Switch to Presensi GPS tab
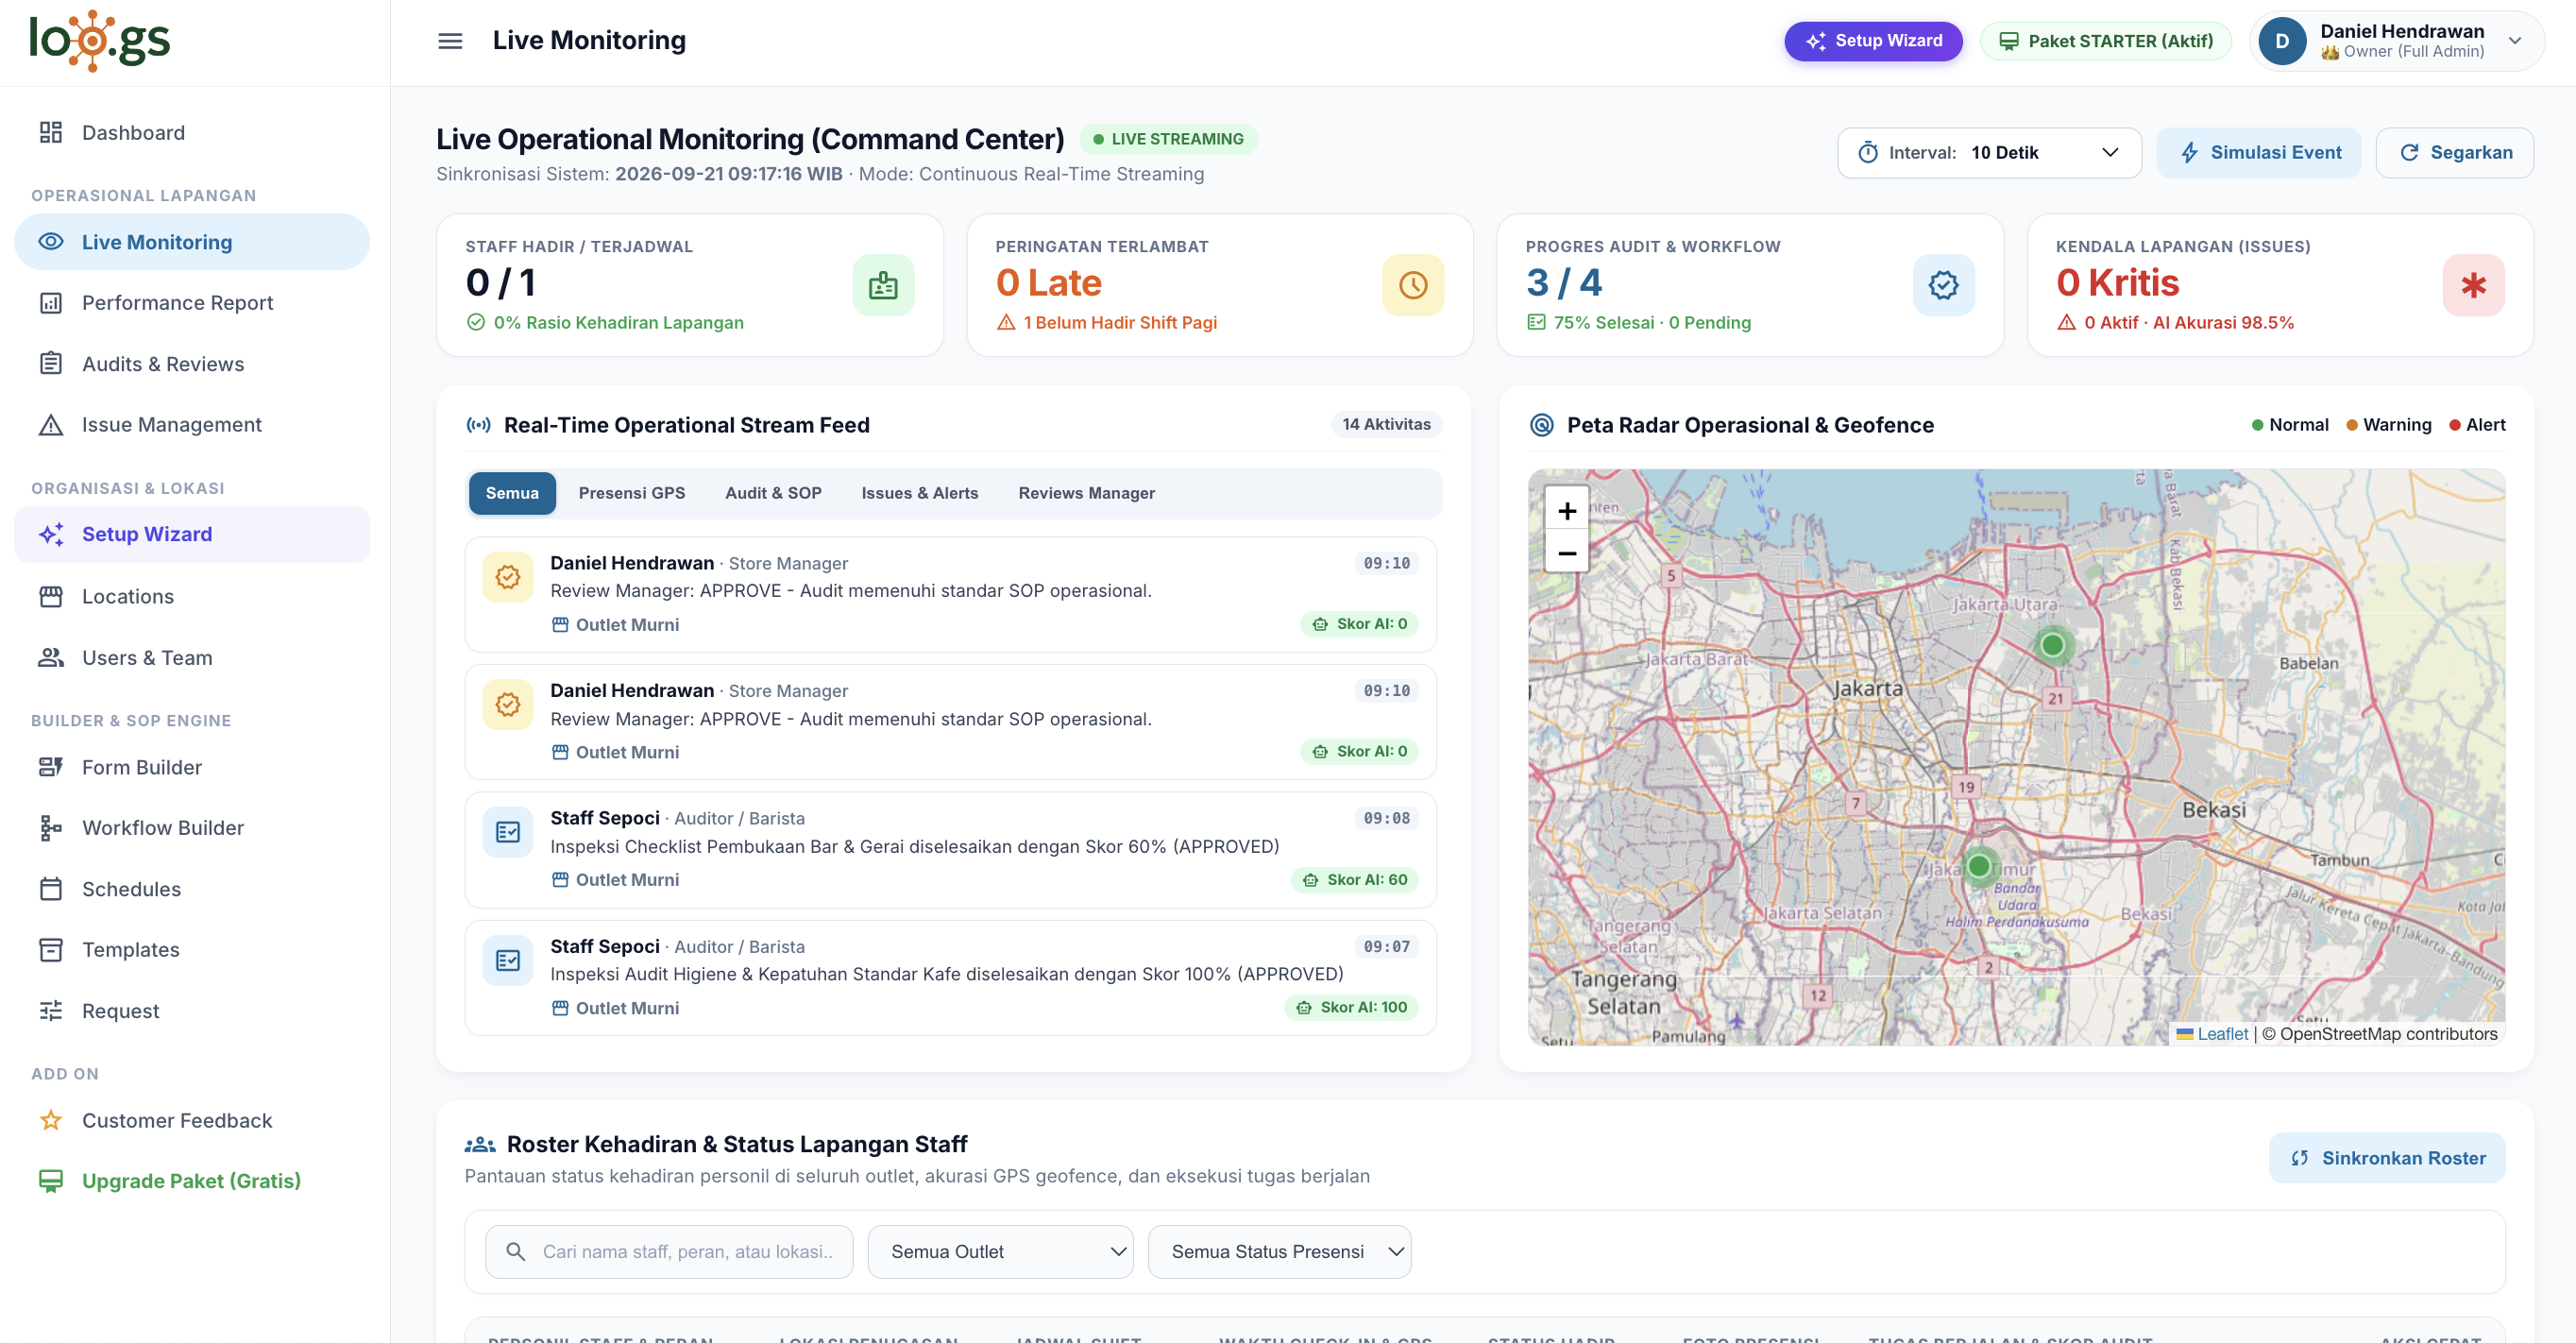Screen dimensions: 2576x1343 (x=632, y=493)
